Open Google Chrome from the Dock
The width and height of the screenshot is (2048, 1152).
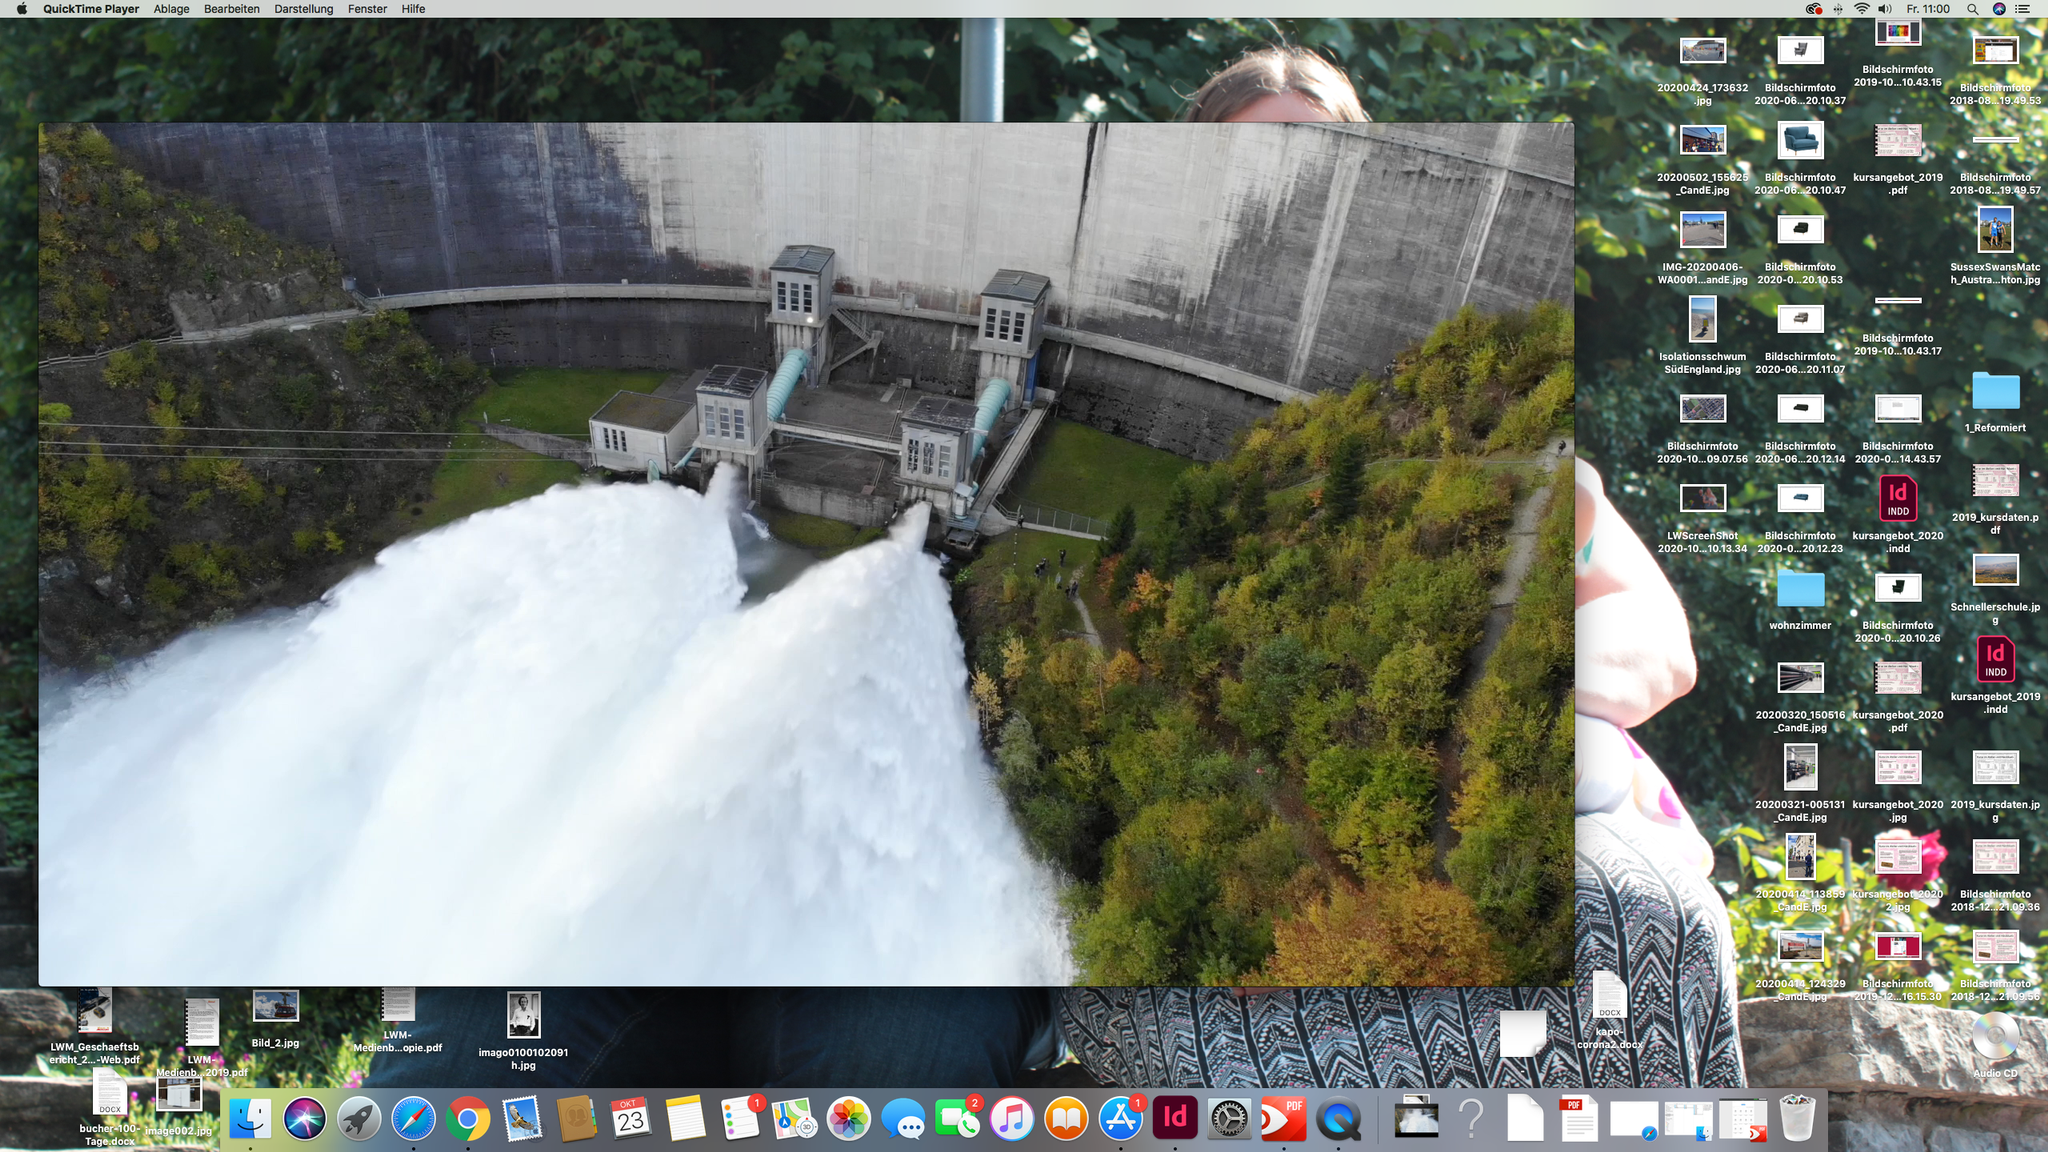coord(468,1119)
